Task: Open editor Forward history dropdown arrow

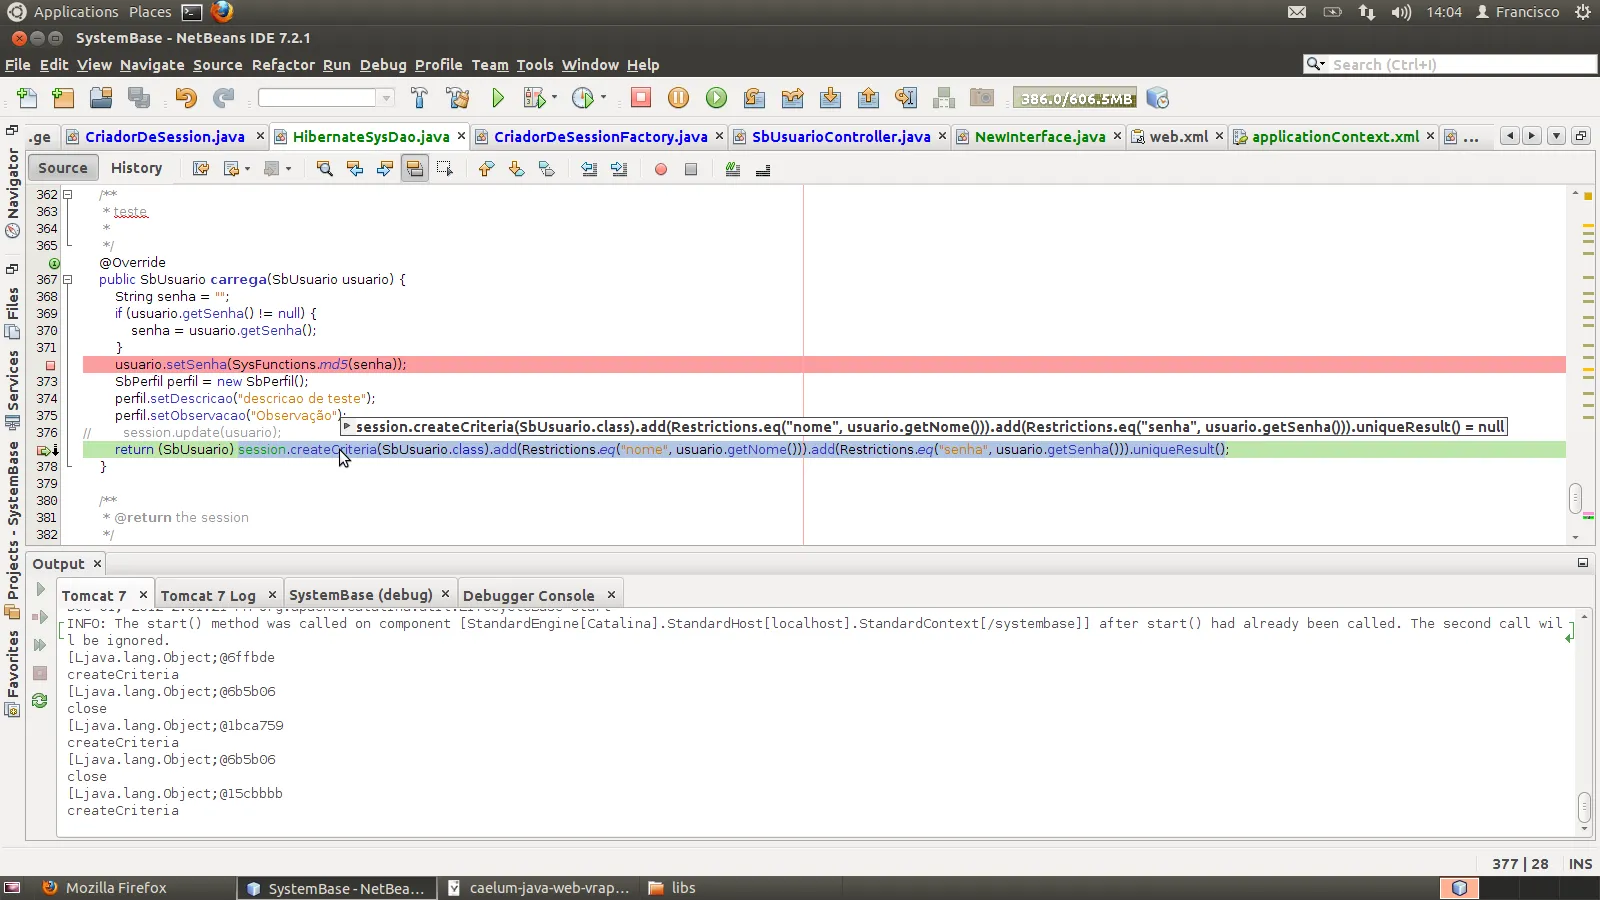Action: click(288, 169)
